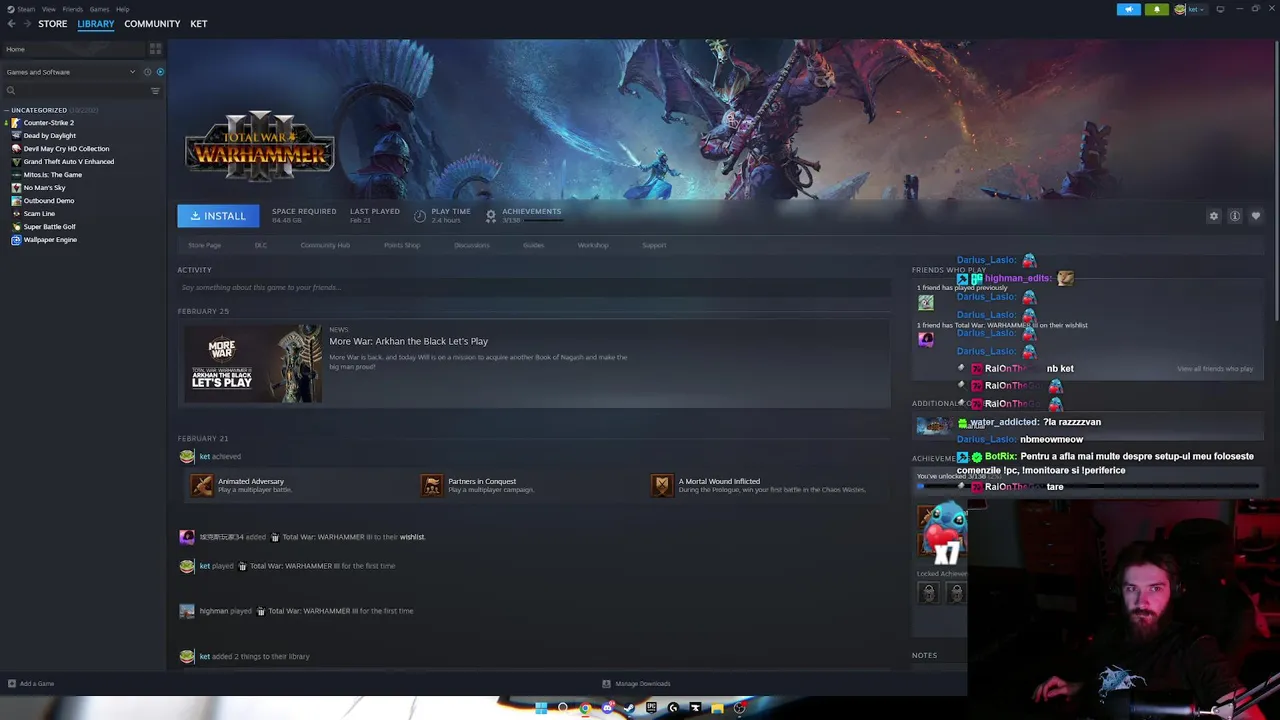Go back with the navigation arrow

(x=11, y=24)
